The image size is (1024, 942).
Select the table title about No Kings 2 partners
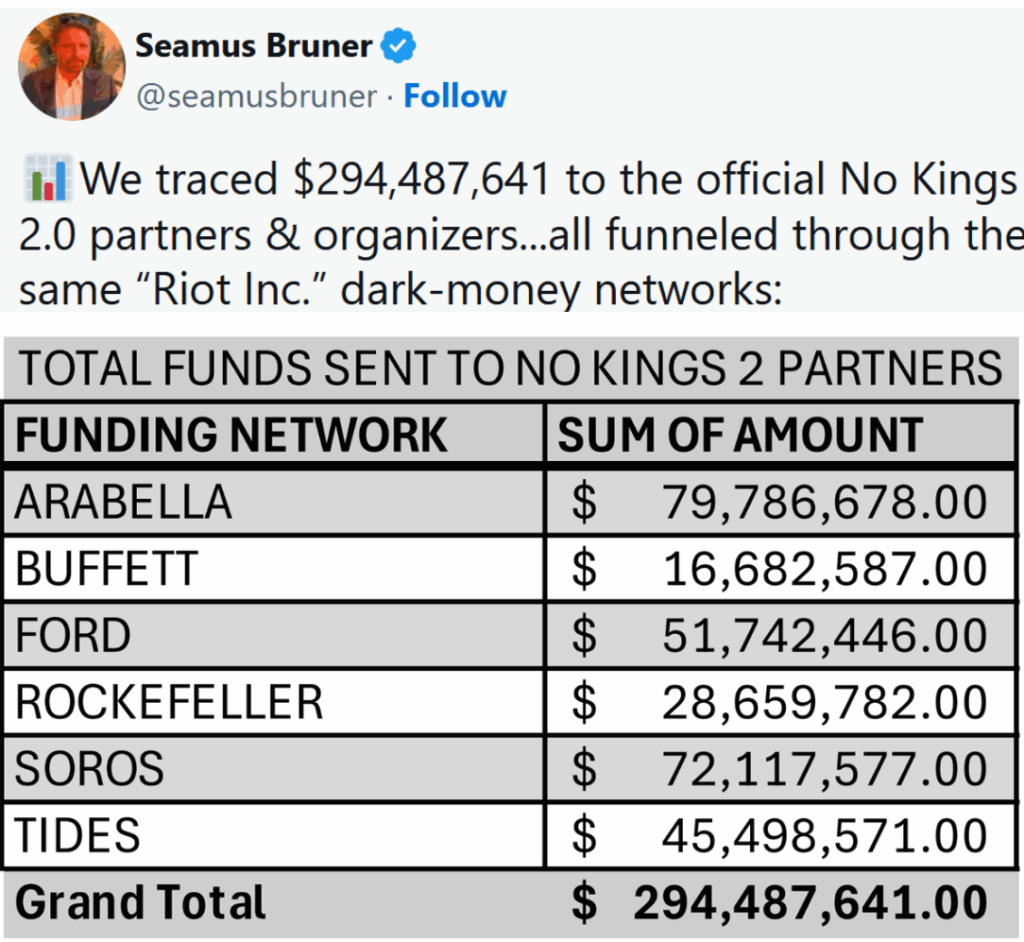tap(510, 369)
